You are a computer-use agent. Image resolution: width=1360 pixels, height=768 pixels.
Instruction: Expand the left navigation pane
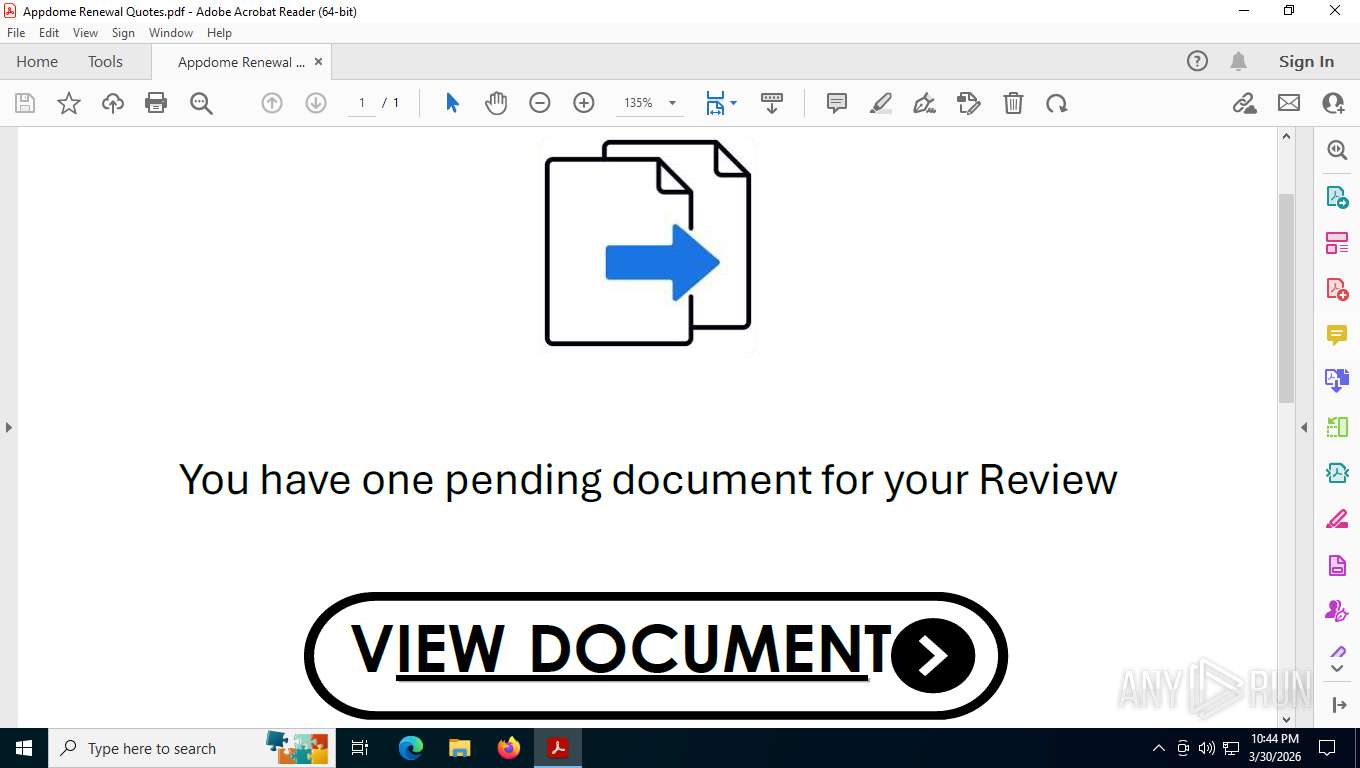8,427
